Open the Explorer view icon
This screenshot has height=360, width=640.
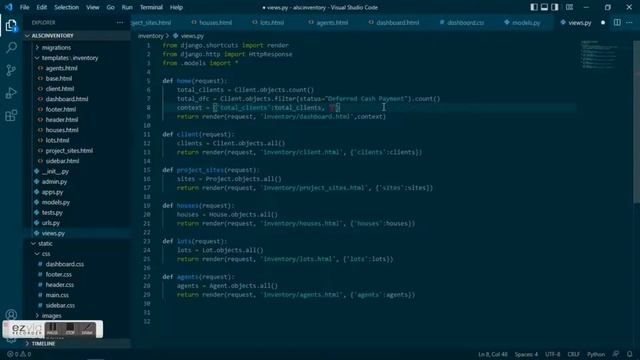(x=11, y=26)
